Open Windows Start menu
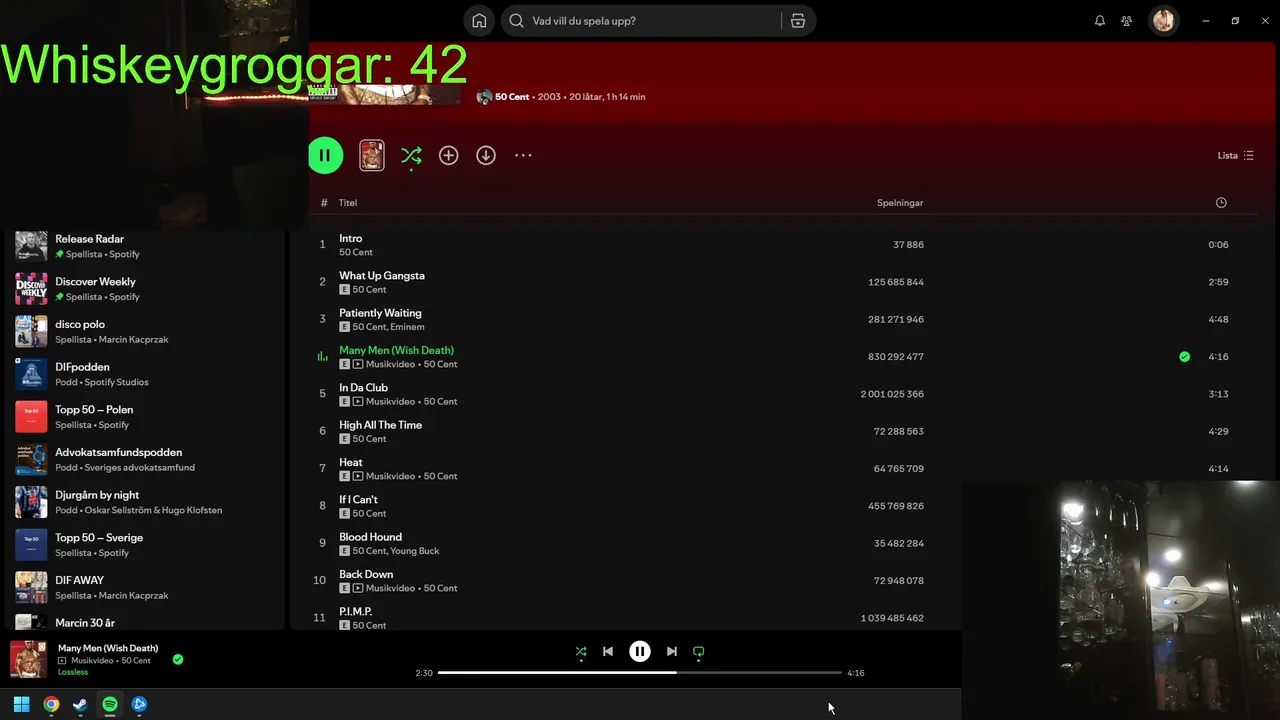 pyautogui.click(x=21, y=704)
